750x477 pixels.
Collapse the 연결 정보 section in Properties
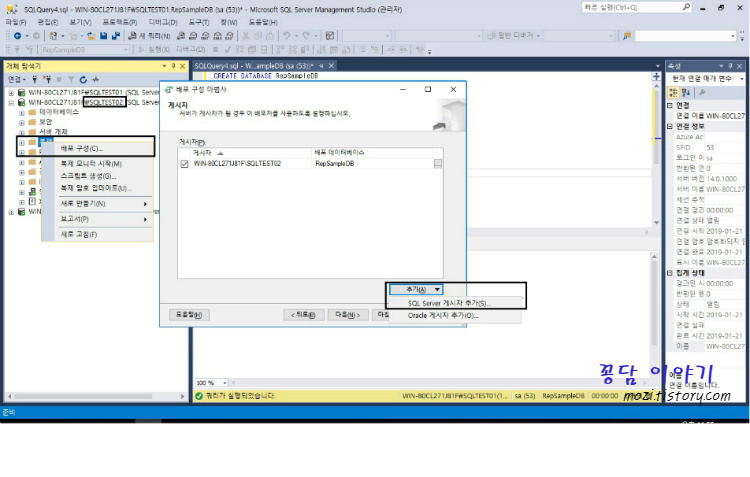coord(670,126)
